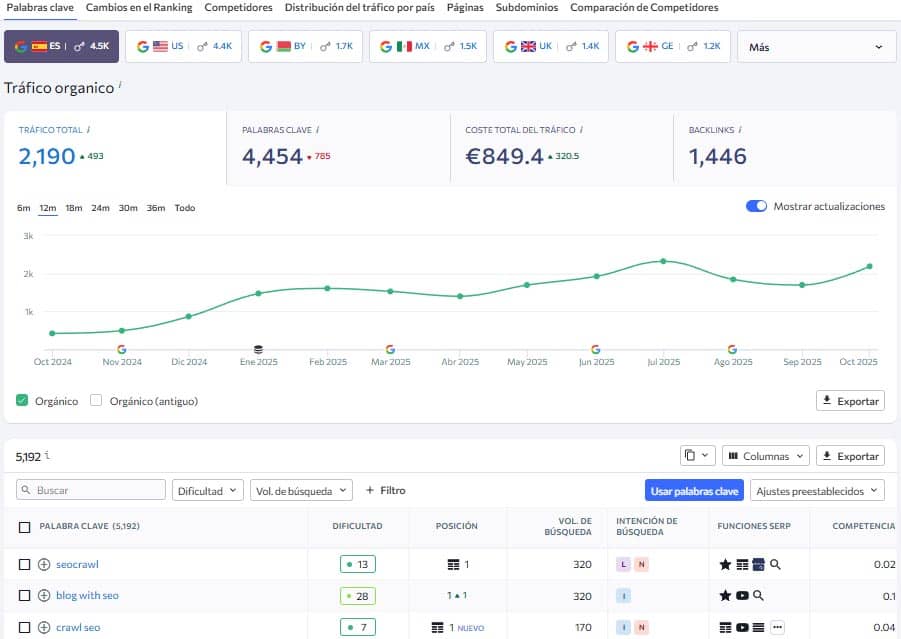Click the add icon beside crawl seo
This screenshot has width=901, height=639.
coord(44,627)
